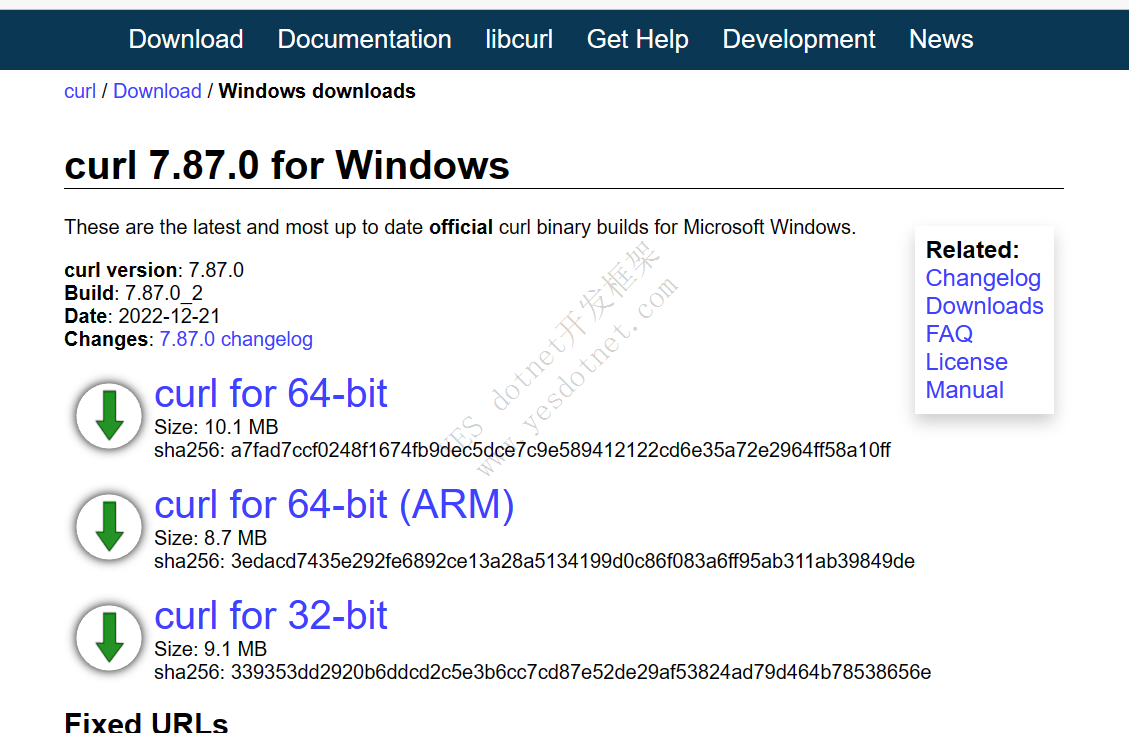Open the Documentation menu
1129x733 pixels.
point(364,39)
